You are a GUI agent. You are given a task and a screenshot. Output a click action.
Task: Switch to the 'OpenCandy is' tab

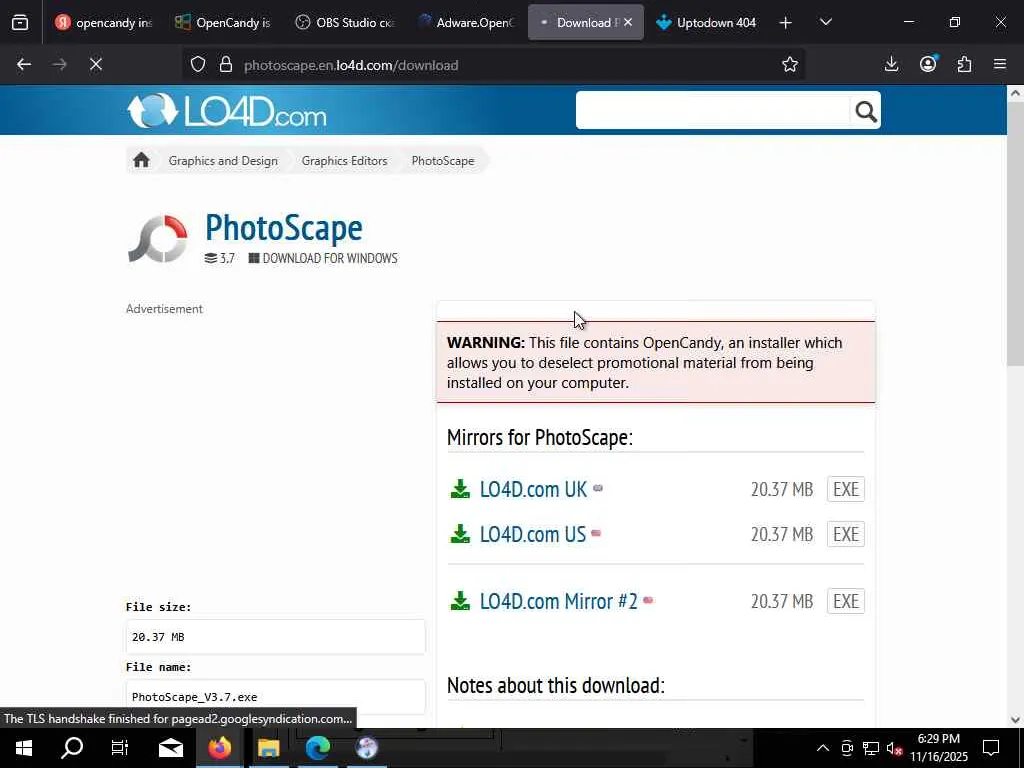[x=223, y=23]
